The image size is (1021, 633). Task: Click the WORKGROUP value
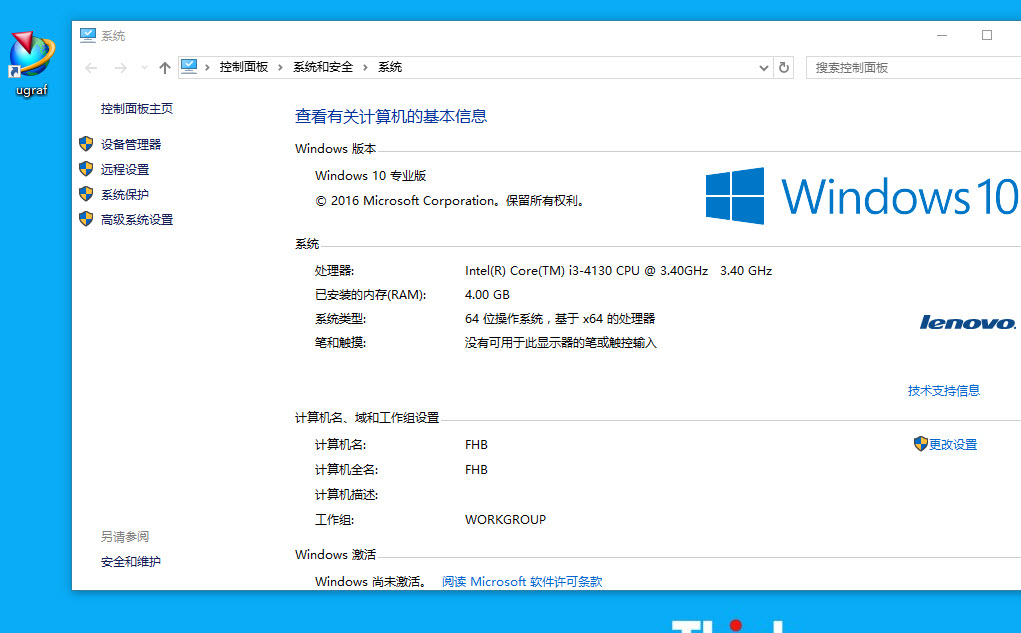(505, 520)
